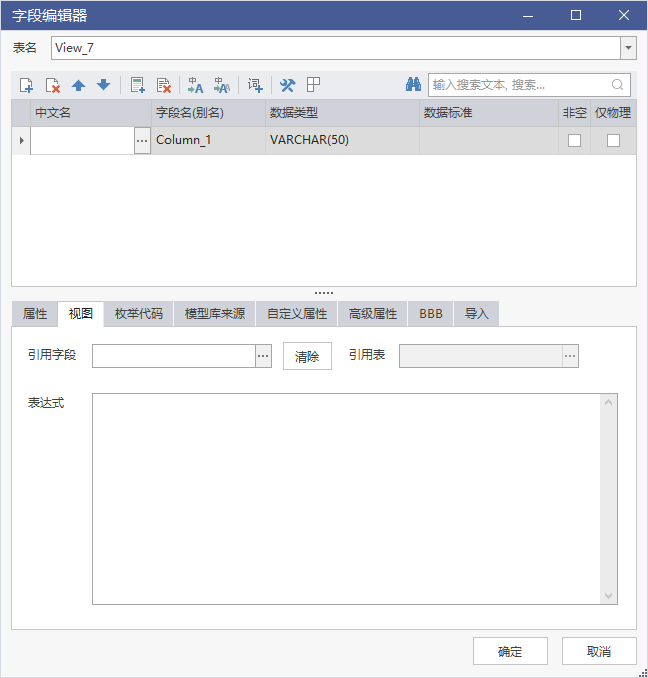Click the Chinese-to-A translate icon
Viewport: 648px width, 678px height.
click(x=195, y=85)
